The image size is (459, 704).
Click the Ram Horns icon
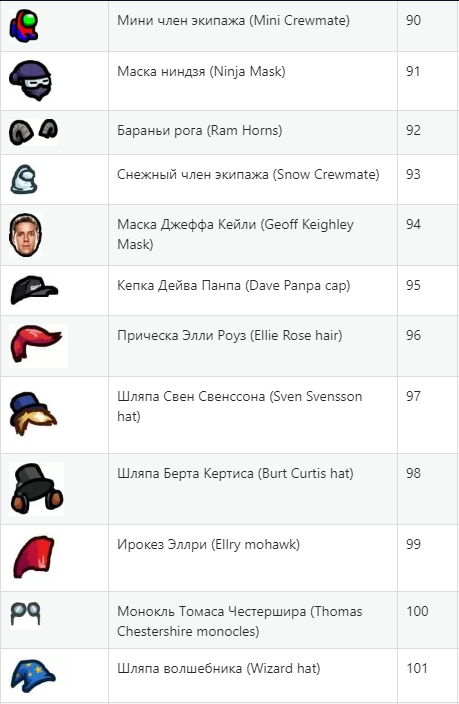pos(33,132)
